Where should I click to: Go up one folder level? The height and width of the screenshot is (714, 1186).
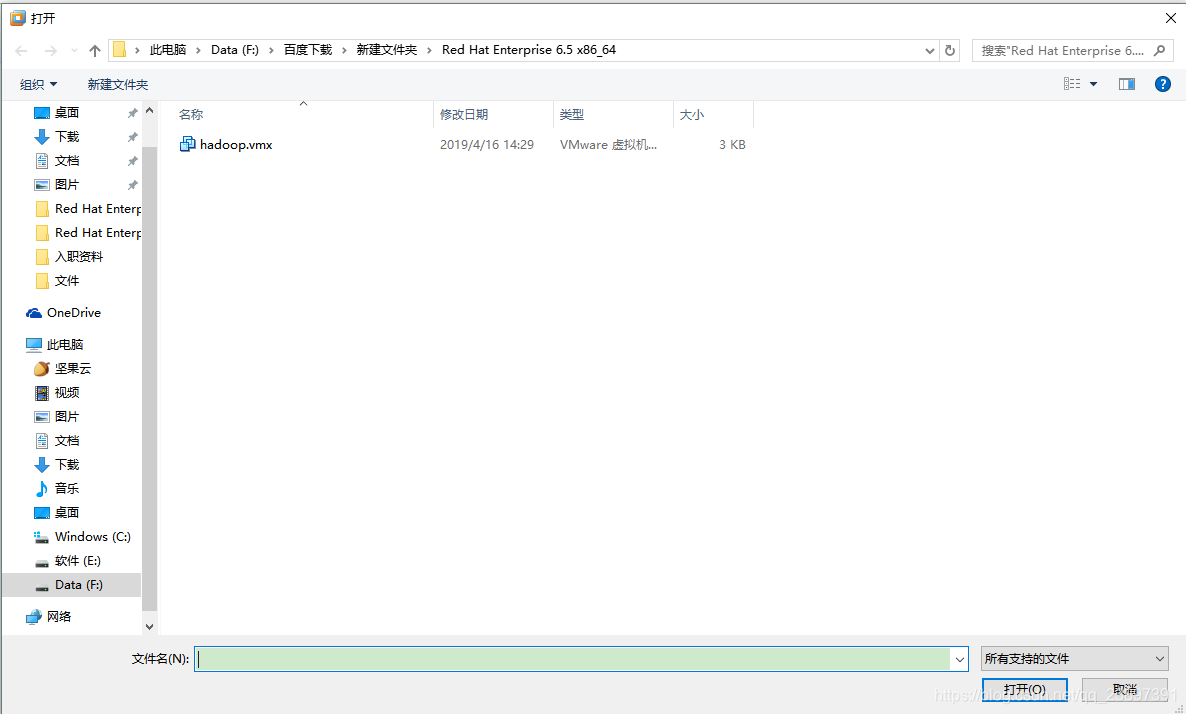(95, 51)
